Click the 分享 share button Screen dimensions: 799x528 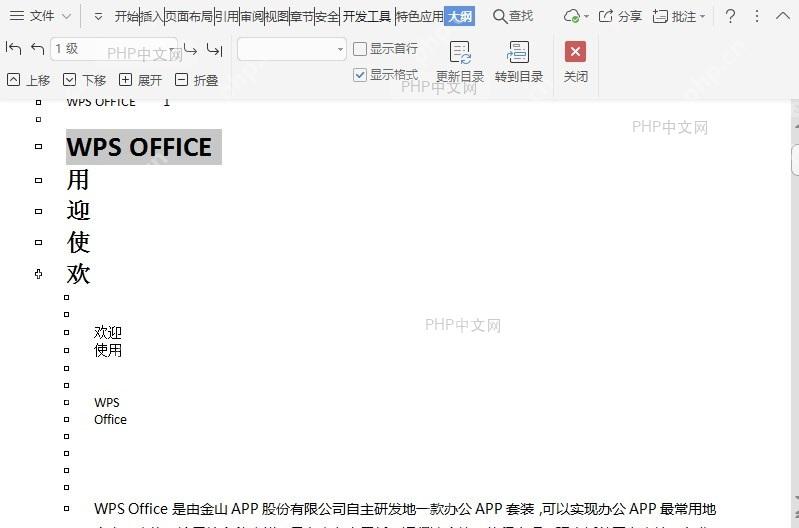tap(620, 16)
